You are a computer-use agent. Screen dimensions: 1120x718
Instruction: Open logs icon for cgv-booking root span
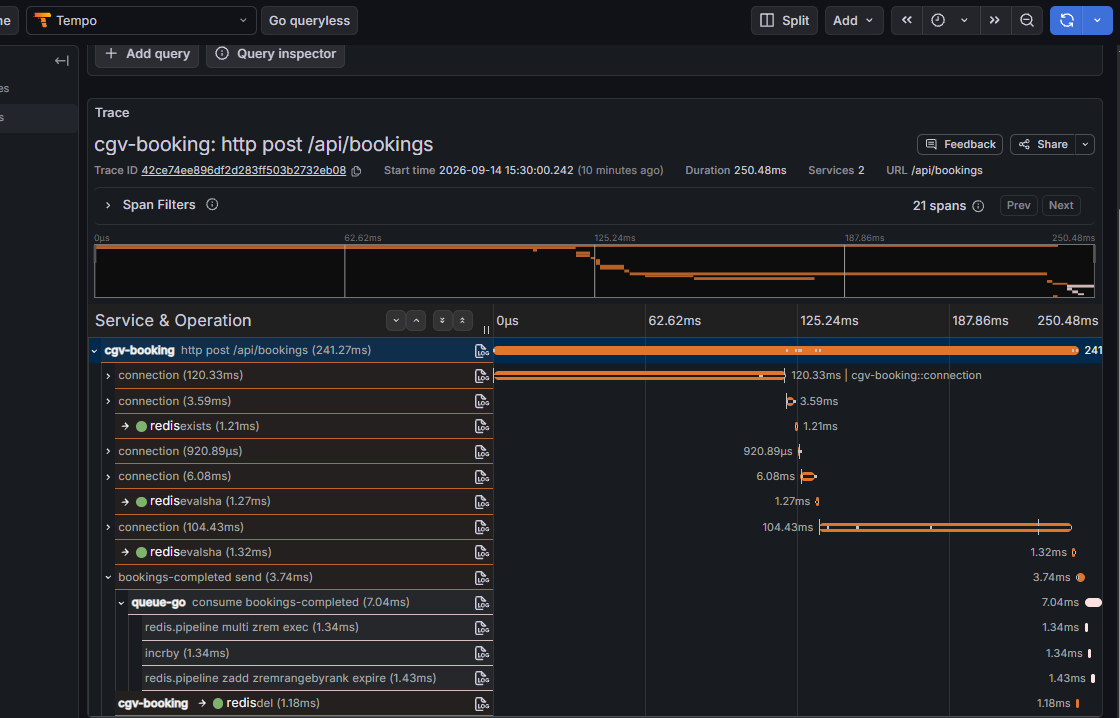point(482,351)
